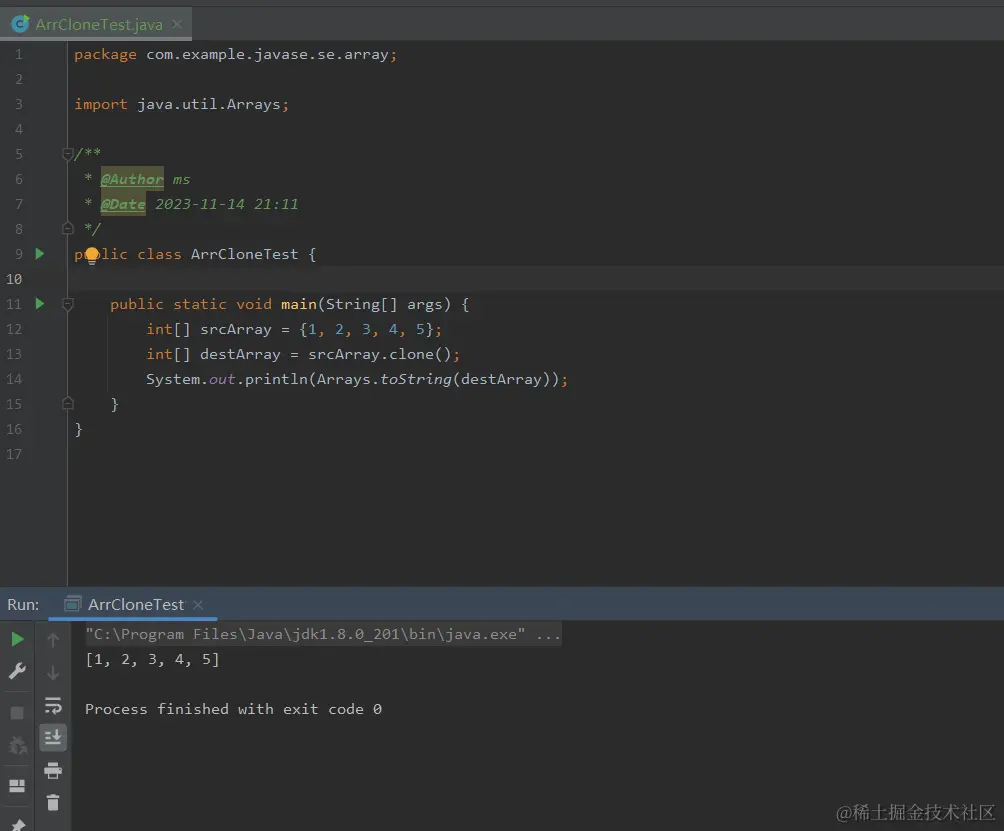The height and width of the screenshot is (831, 1004).
Task: Close the ArrCloneTest run tab
Action: pos(198,604)
